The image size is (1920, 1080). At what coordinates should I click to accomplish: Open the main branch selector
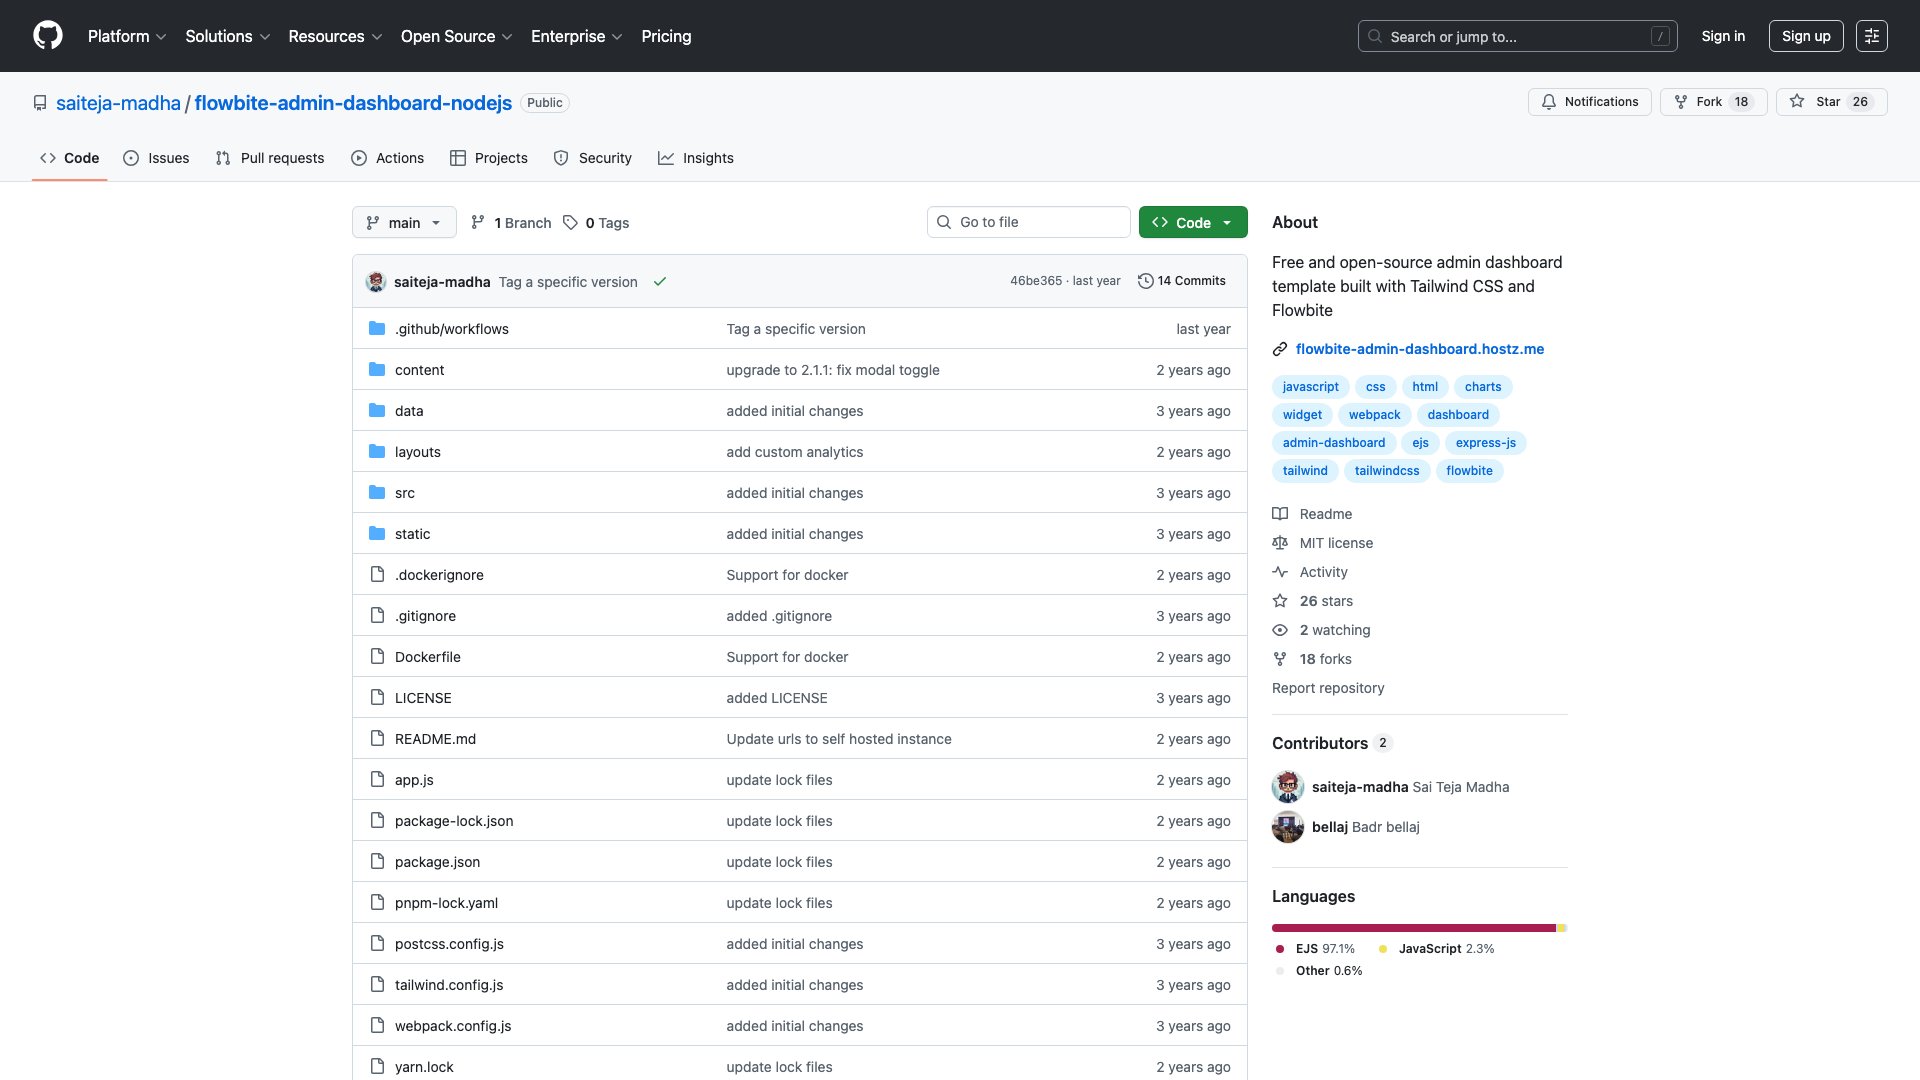pyautogui.click(x=404, y=222)
